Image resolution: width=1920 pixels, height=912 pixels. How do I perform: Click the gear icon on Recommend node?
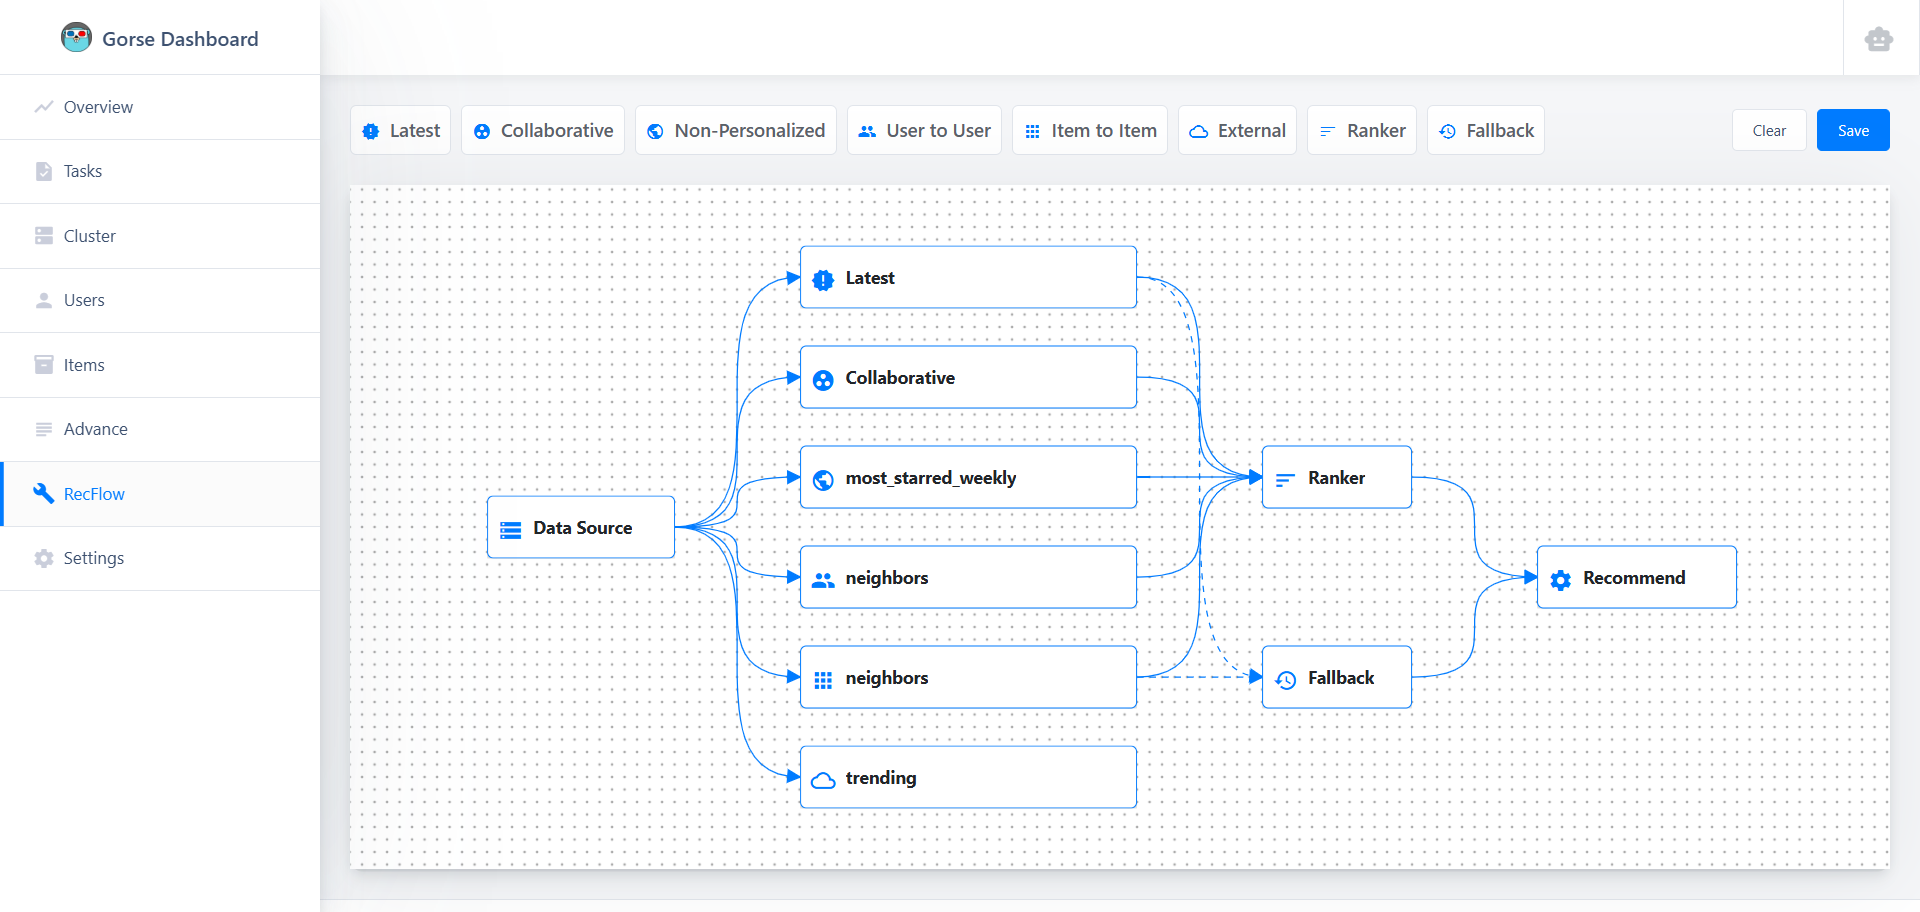pos(1560,580)
